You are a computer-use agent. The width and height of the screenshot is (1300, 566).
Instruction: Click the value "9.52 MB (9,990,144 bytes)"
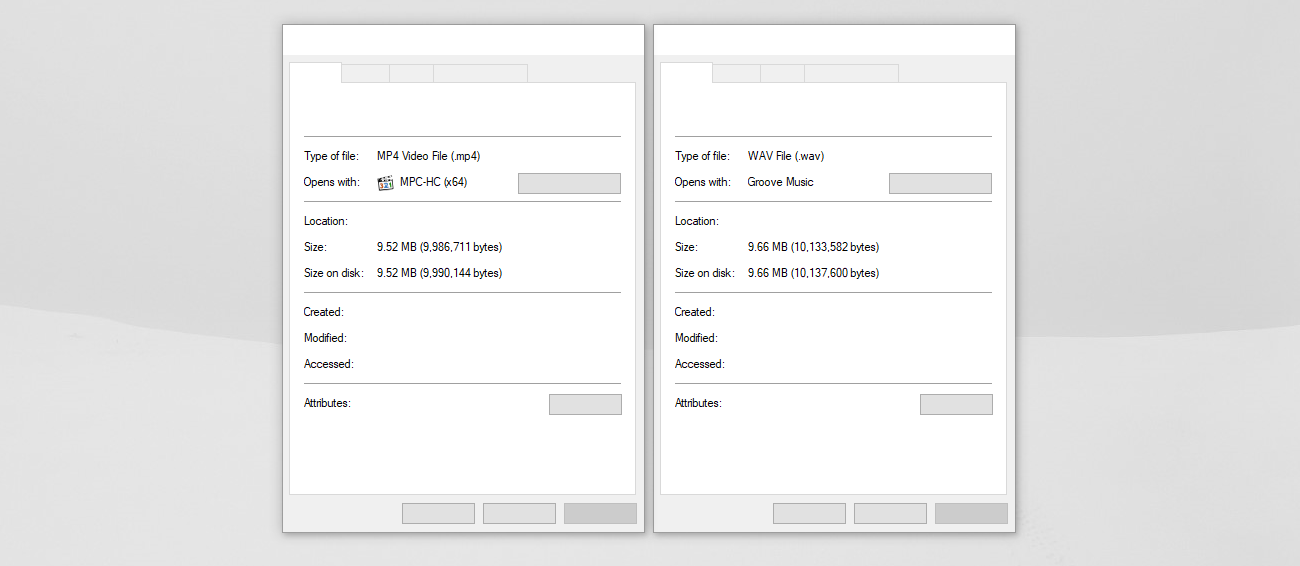pos(439,273)
